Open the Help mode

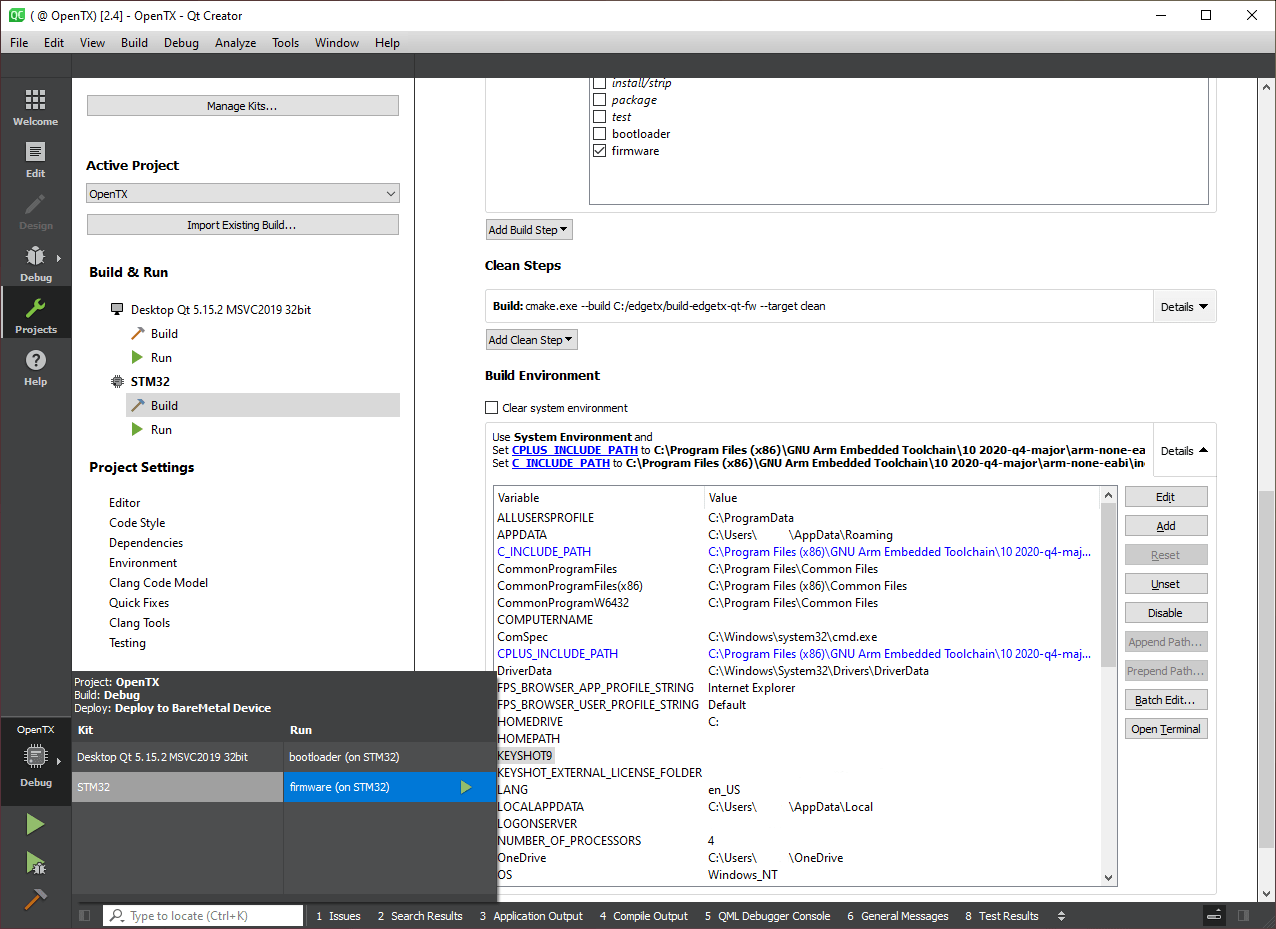pos(35,366)
